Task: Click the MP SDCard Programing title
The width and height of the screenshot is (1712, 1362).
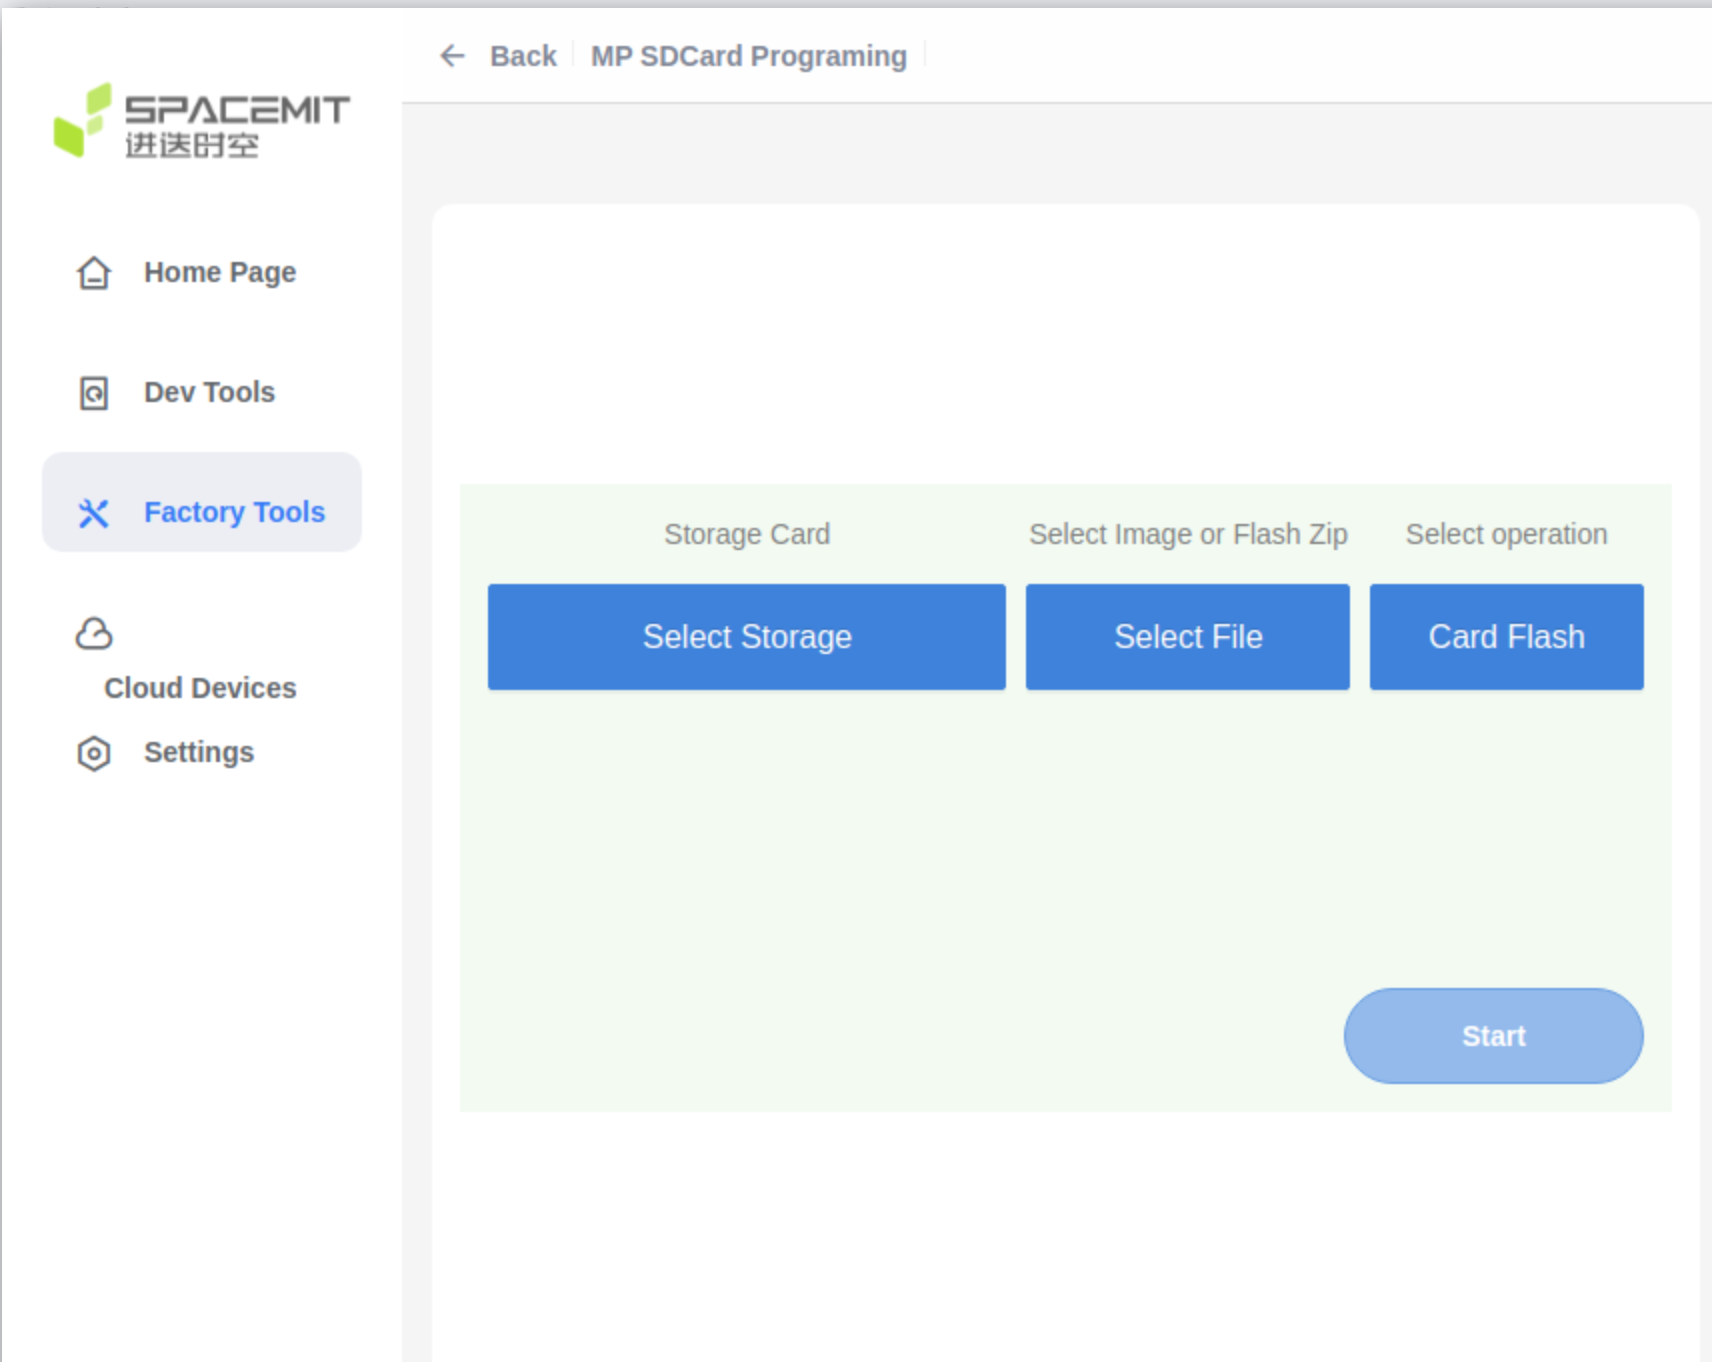Action: [x=748, y=56]
